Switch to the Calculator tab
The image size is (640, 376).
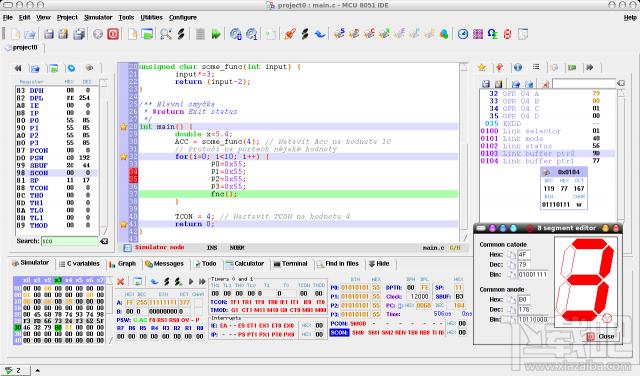245,264
